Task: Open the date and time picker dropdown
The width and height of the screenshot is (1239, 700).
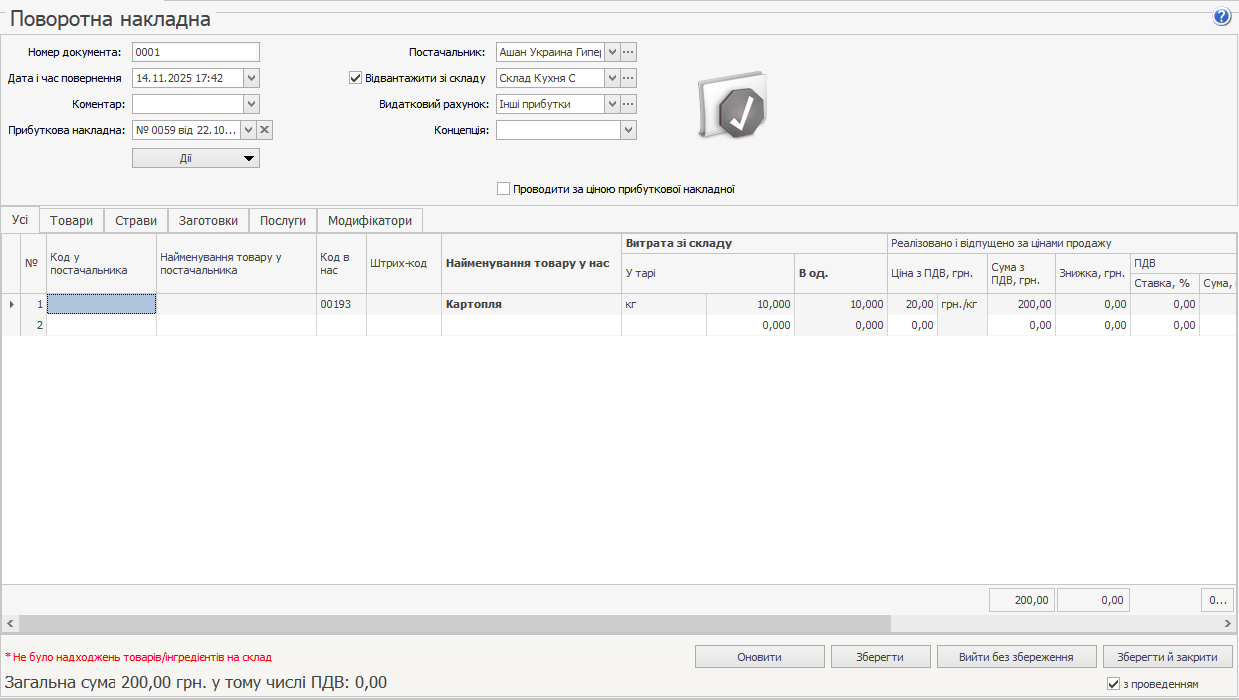Action: click(x=251, y=78)
